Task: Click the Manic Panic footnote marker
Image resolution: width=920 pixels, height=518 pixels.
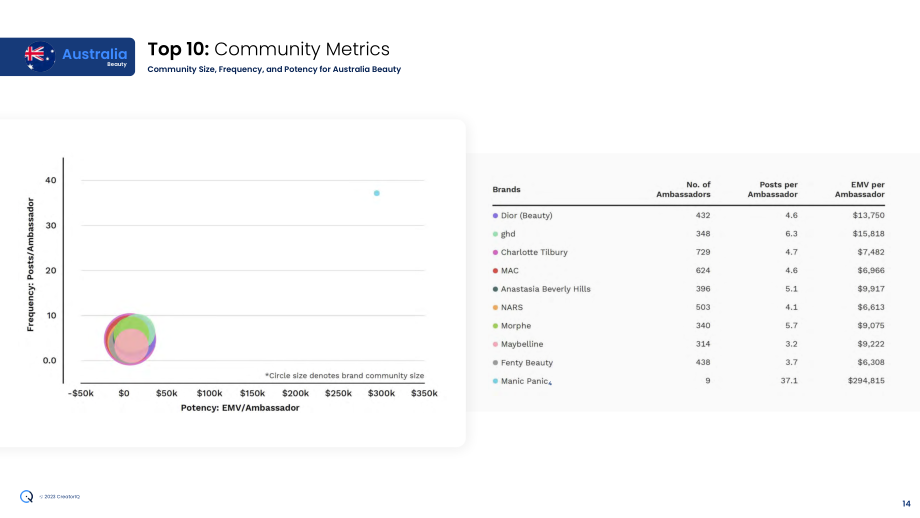Action: click(x=550, y=383)
